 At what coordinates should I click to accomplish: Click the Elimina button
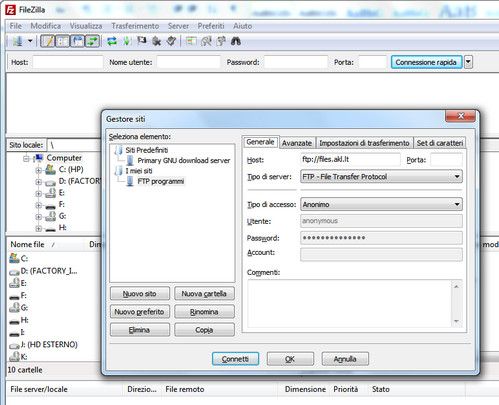pos(140,330)
